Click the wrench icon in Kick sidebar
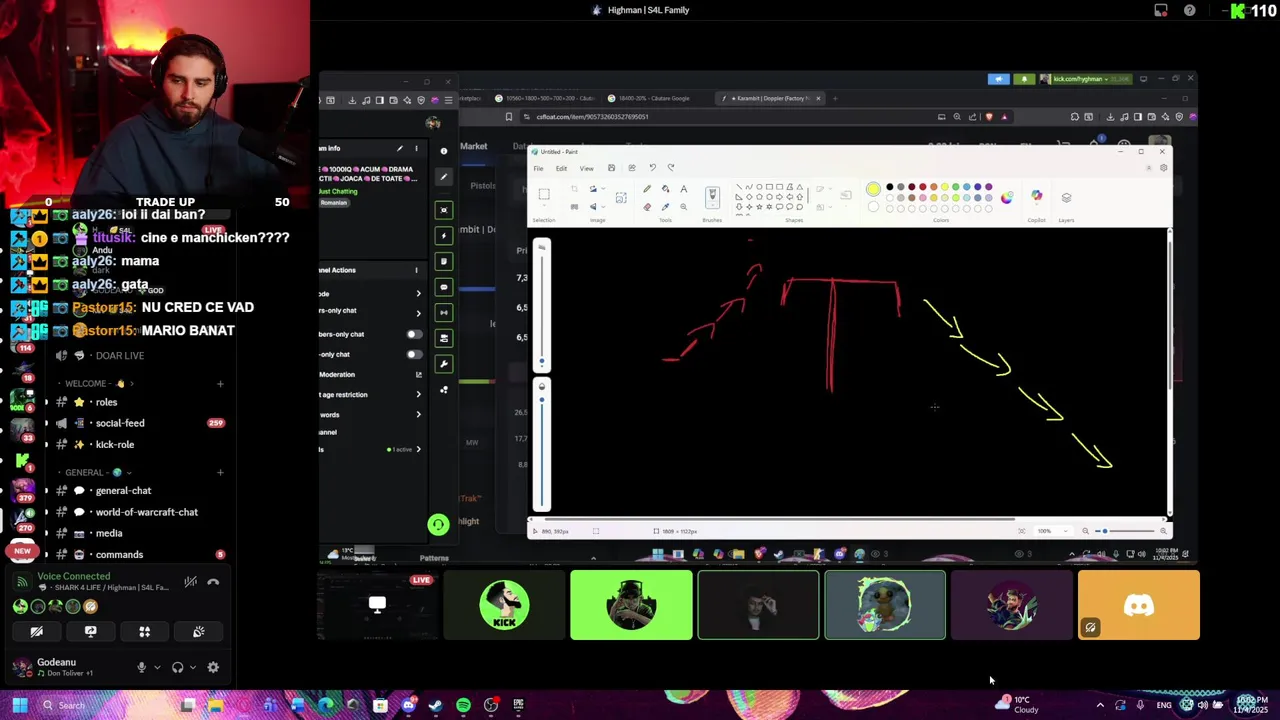 coord(444,364)
